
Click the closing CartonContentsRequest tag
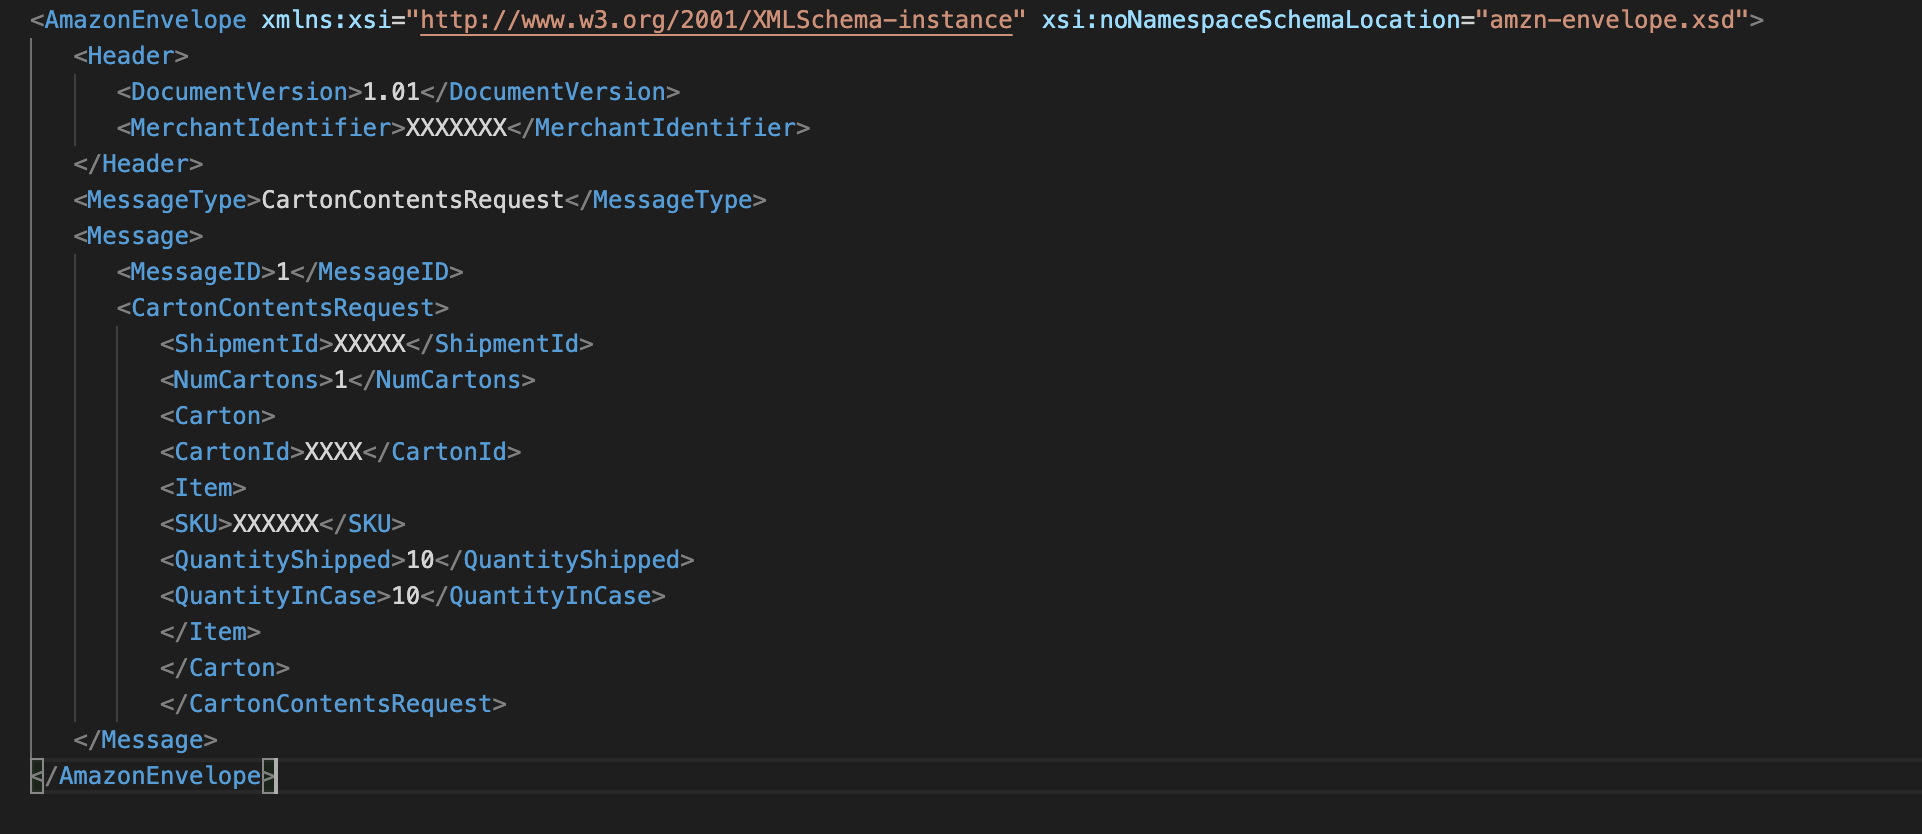pyautogui.click(x=333, y=704)
